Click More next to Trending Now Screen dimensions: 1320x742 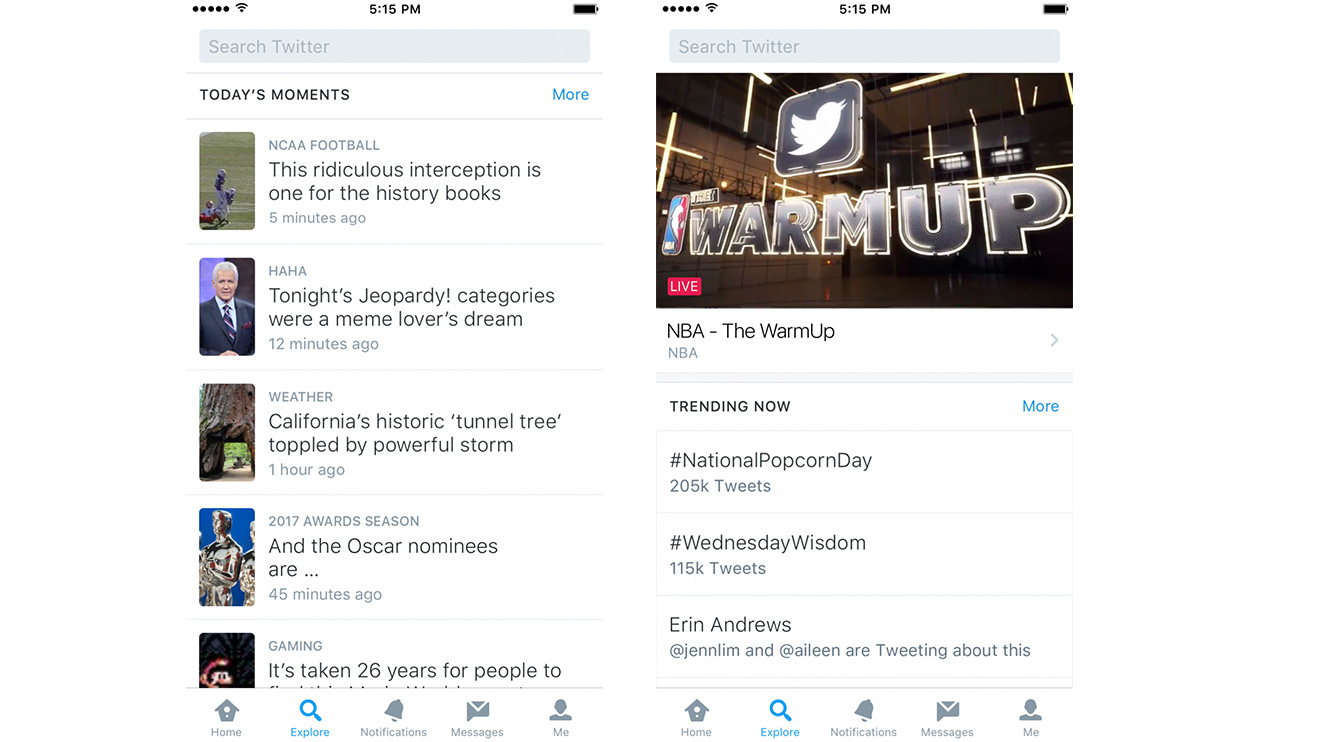[1040, 406]
